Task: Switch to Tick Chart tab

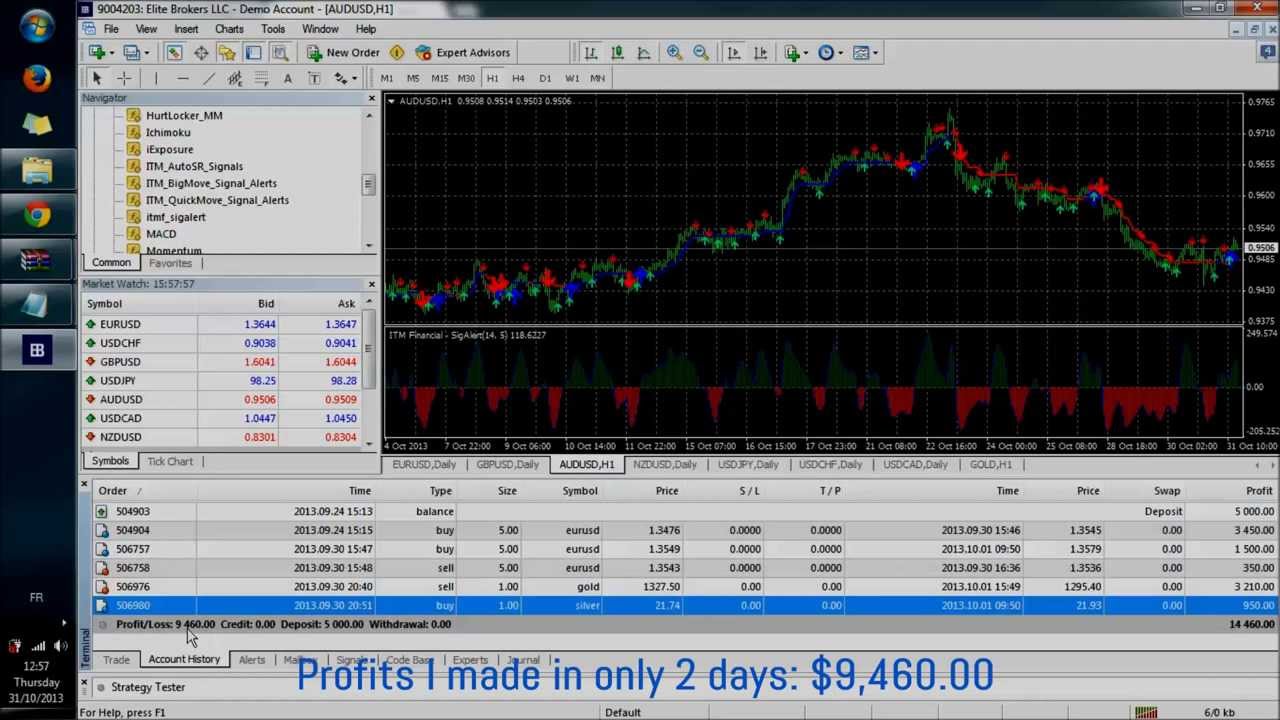Action: [x=170, y=461]
